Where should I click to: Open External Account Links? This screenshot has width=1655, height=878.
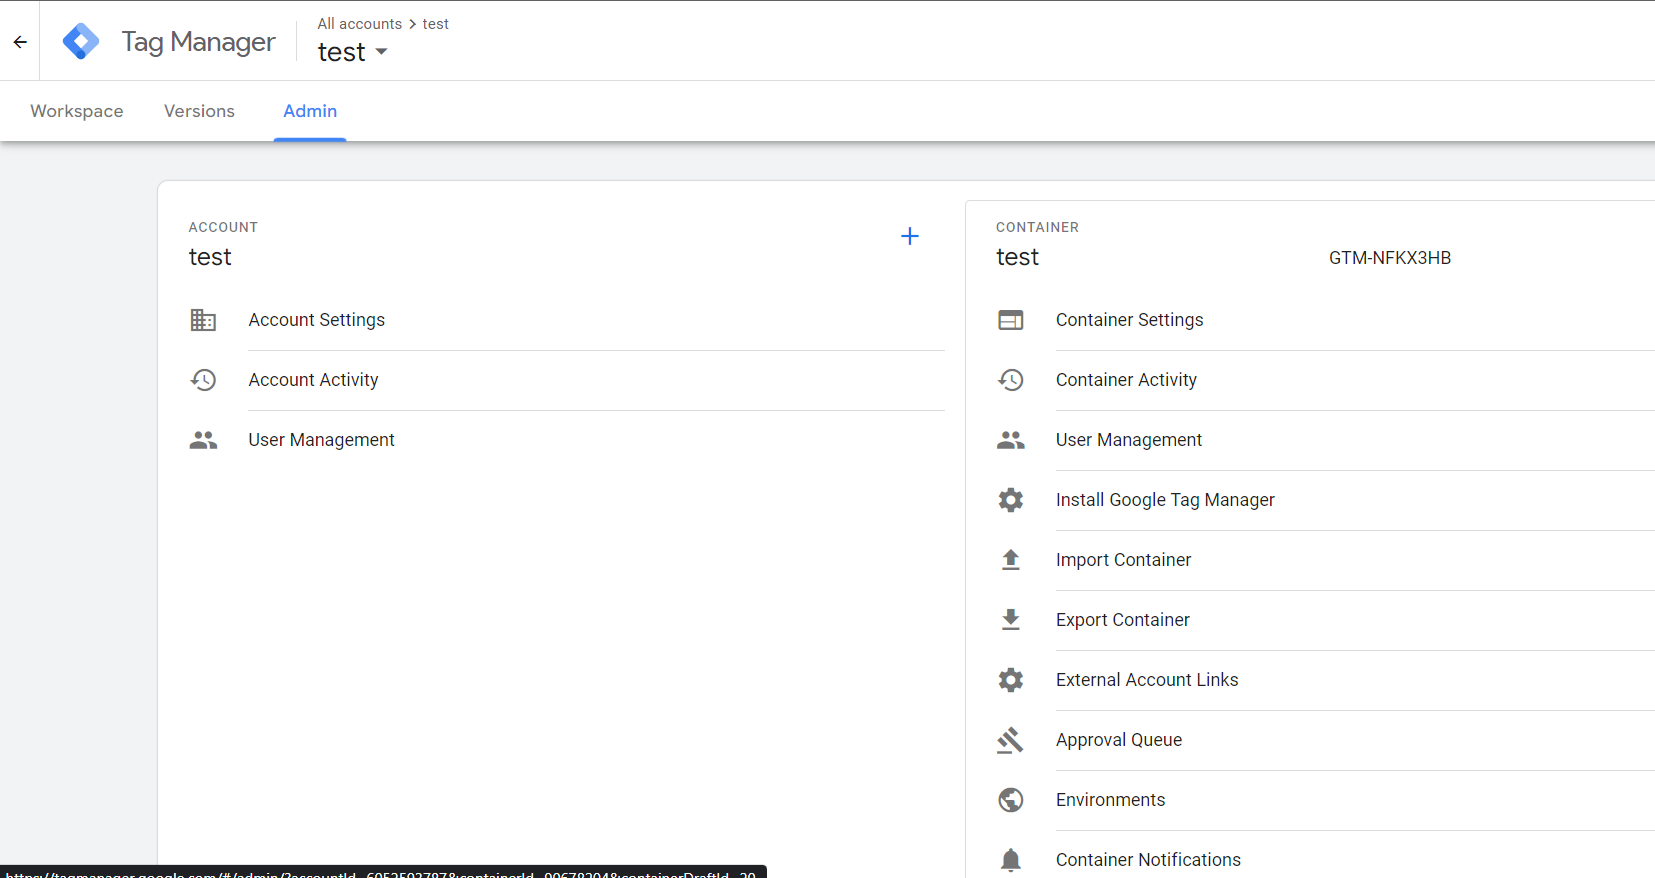(1147, 680)
